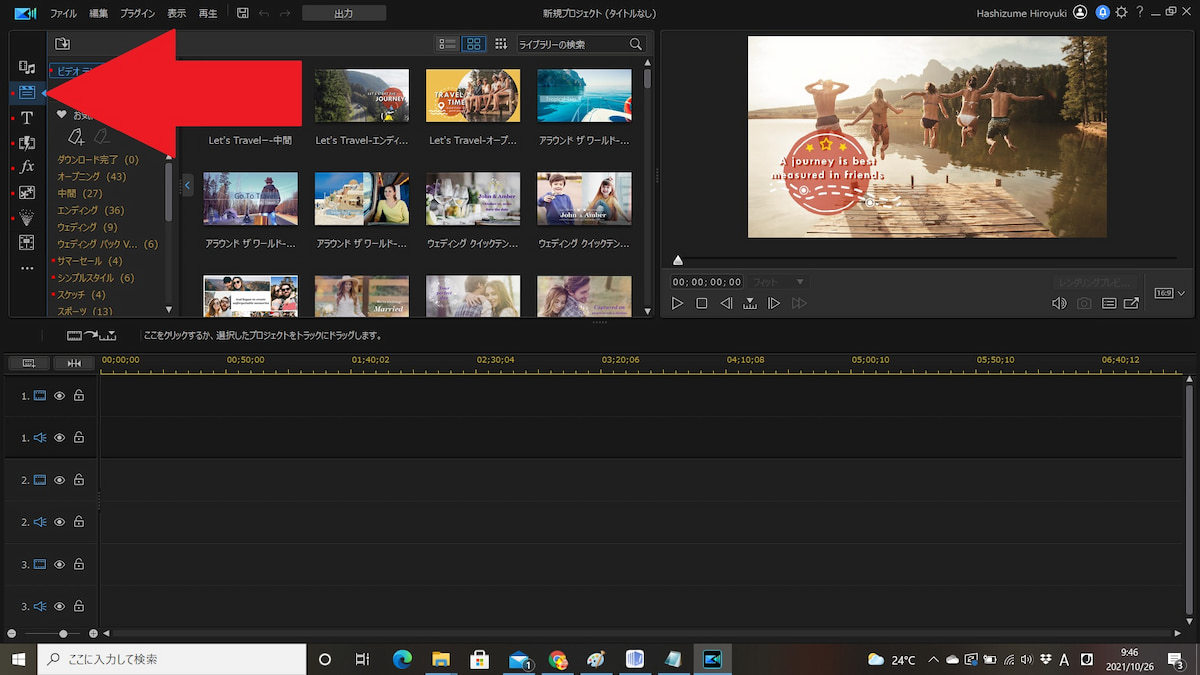The image size is (1200, 675).
Task: Select the Title Room 'T' icon
Action: pyautogui.click(x=27, y=118)
